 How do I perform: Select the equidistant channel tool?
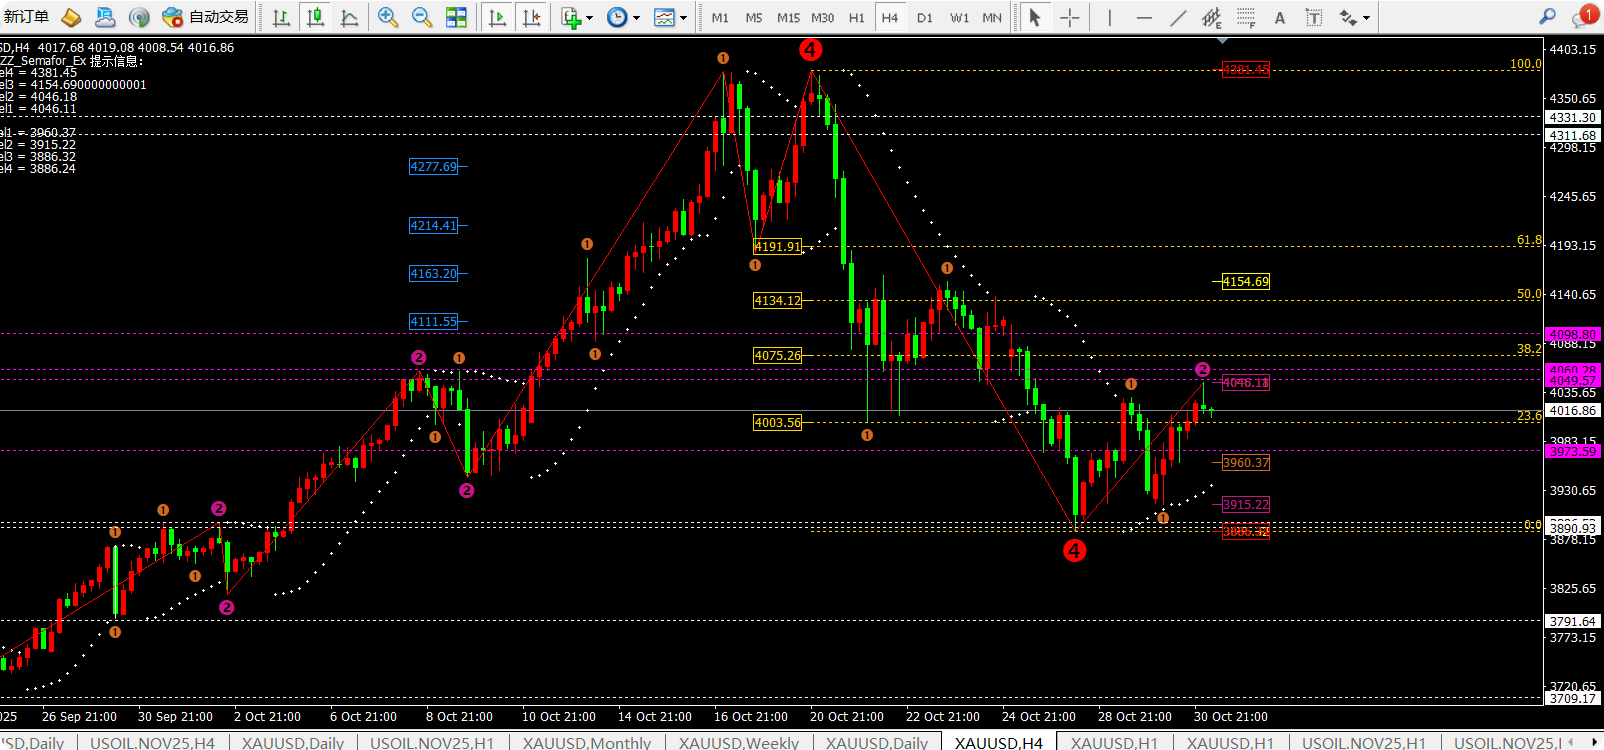point(1212,17)
